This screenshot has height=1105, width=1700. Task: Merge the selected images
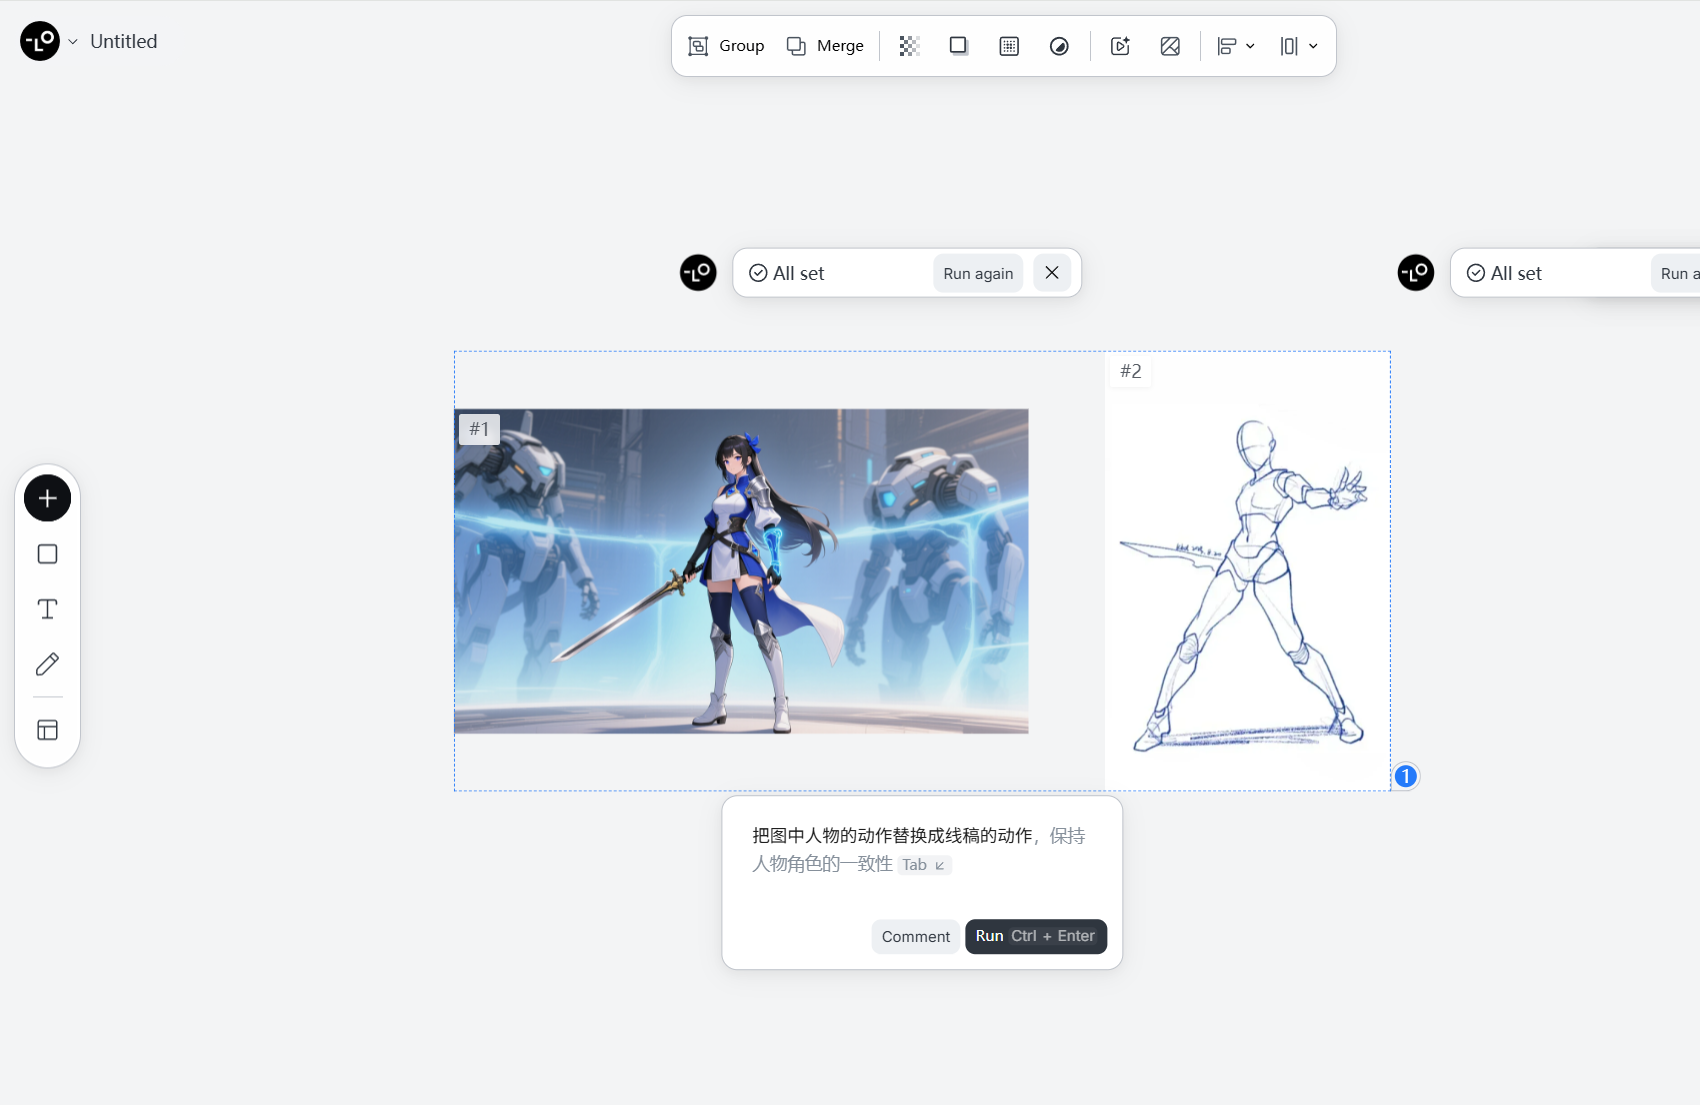[x=825, y=46]
